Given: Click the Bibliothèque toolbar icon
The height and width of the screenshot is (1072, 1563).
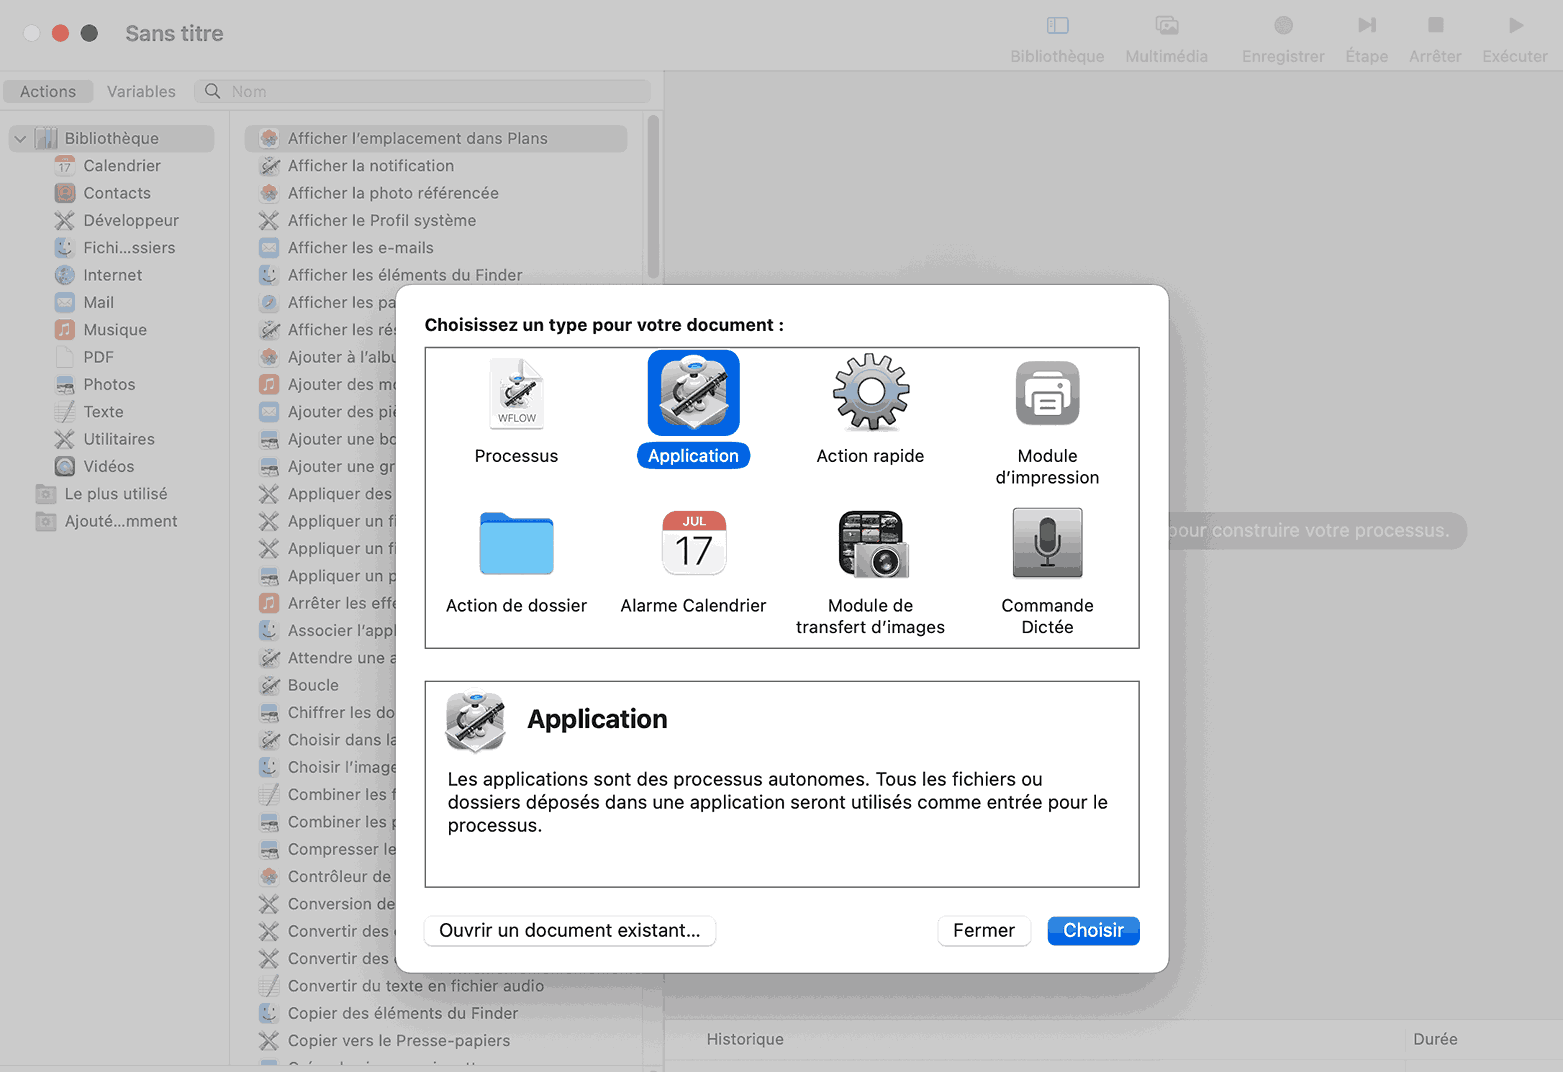Looking at the screenshot, I should click(1057, 26).
